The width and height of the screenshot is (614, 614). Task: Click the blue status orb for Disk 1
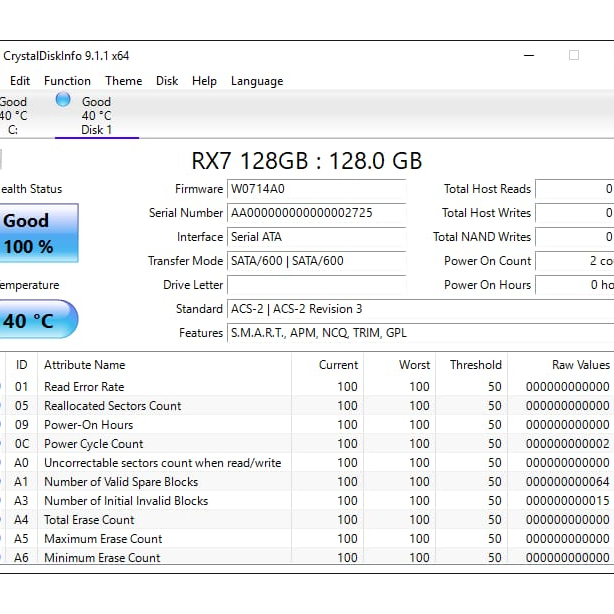pos(63,99)
